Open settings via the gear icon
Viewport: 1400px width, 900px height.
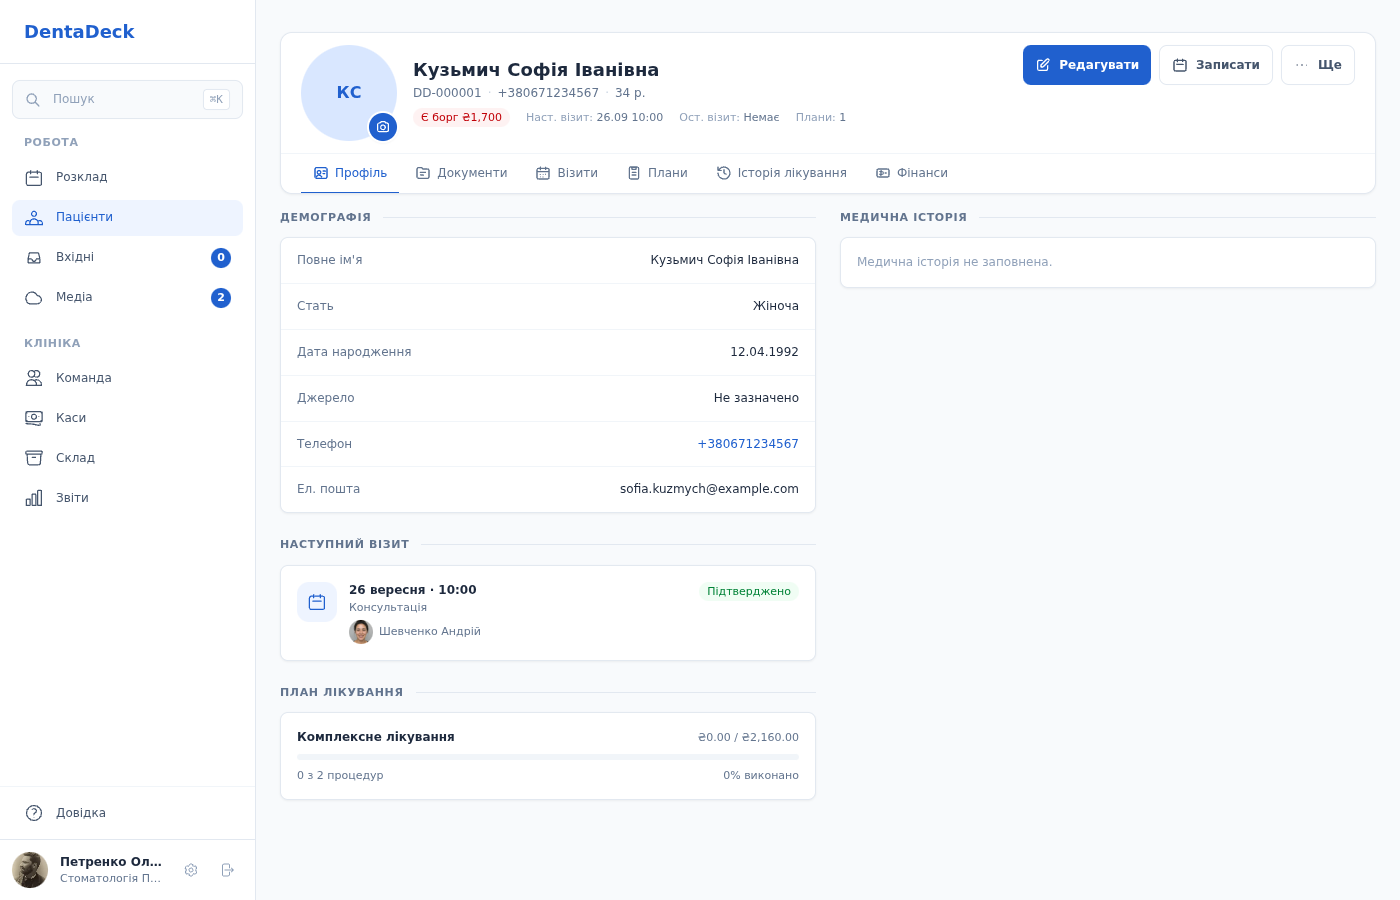pos(191,870)
